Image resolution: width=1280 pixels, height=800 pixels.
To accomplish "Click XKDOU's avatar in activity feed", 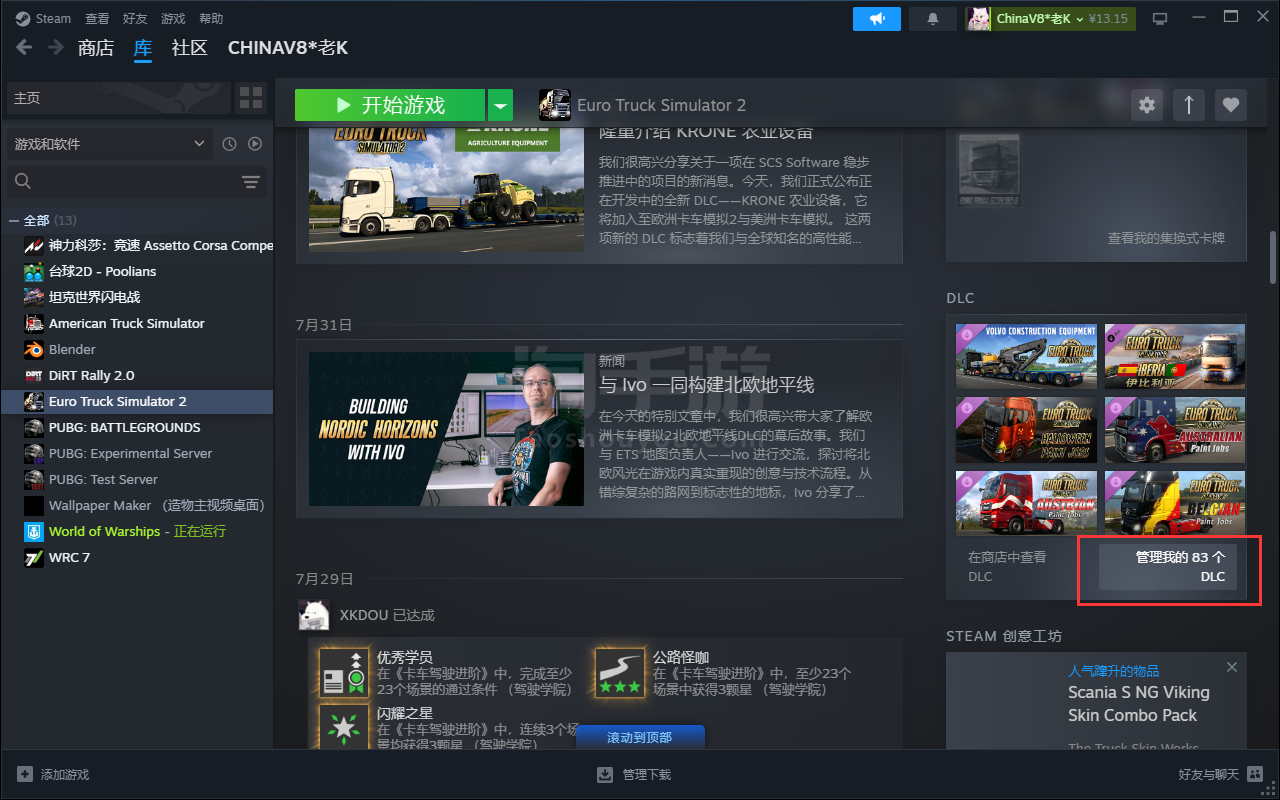I will 314,614.
